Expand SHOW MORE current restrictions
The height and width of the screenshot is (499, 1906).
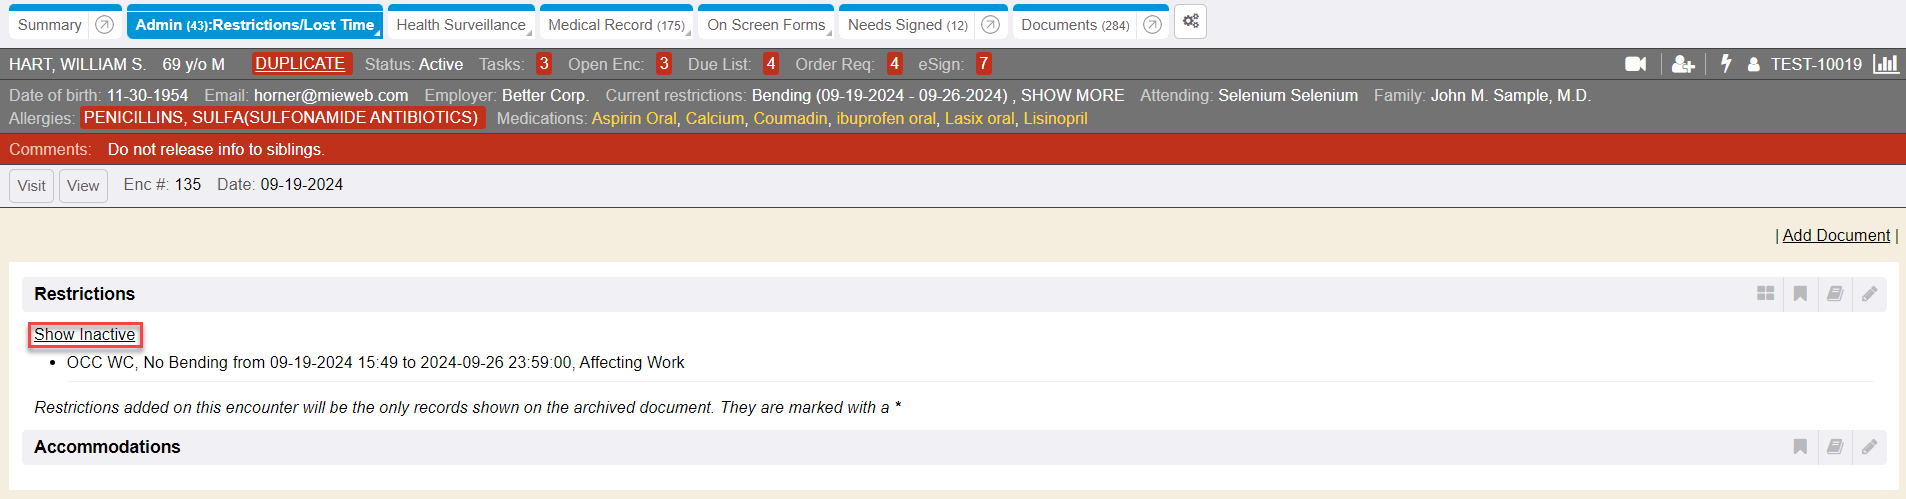coord(1072,95)
